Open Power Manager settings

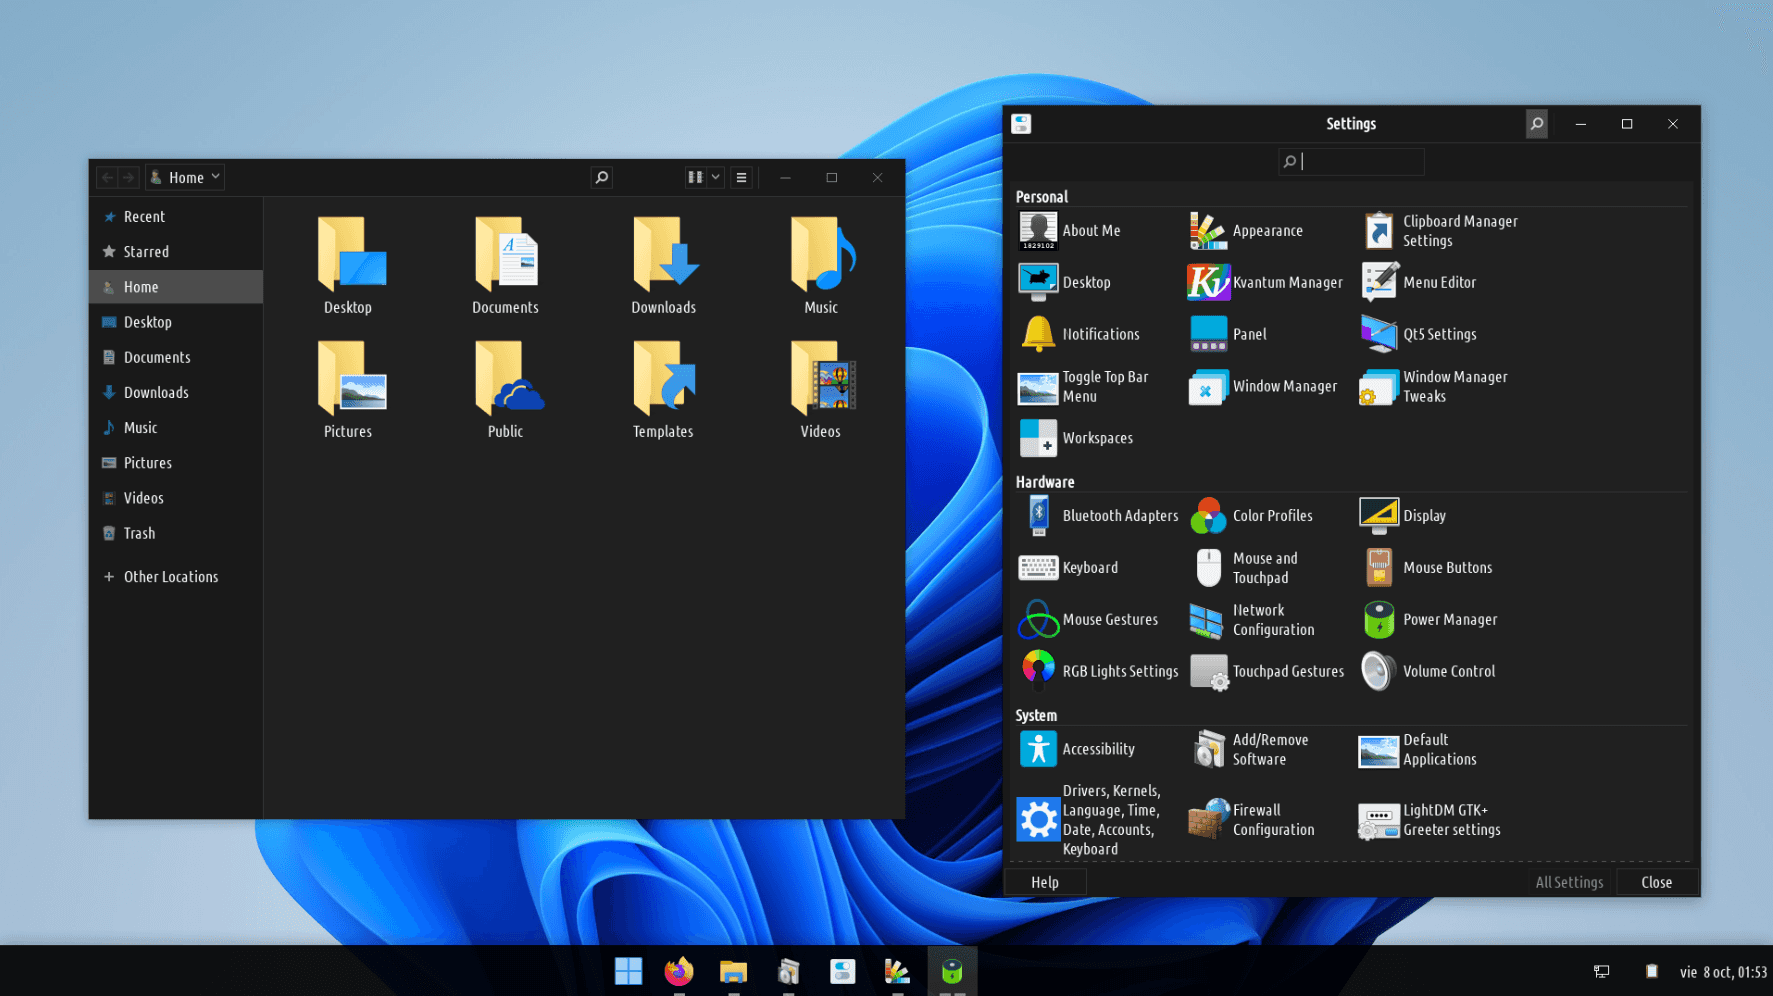(1431, 620)
